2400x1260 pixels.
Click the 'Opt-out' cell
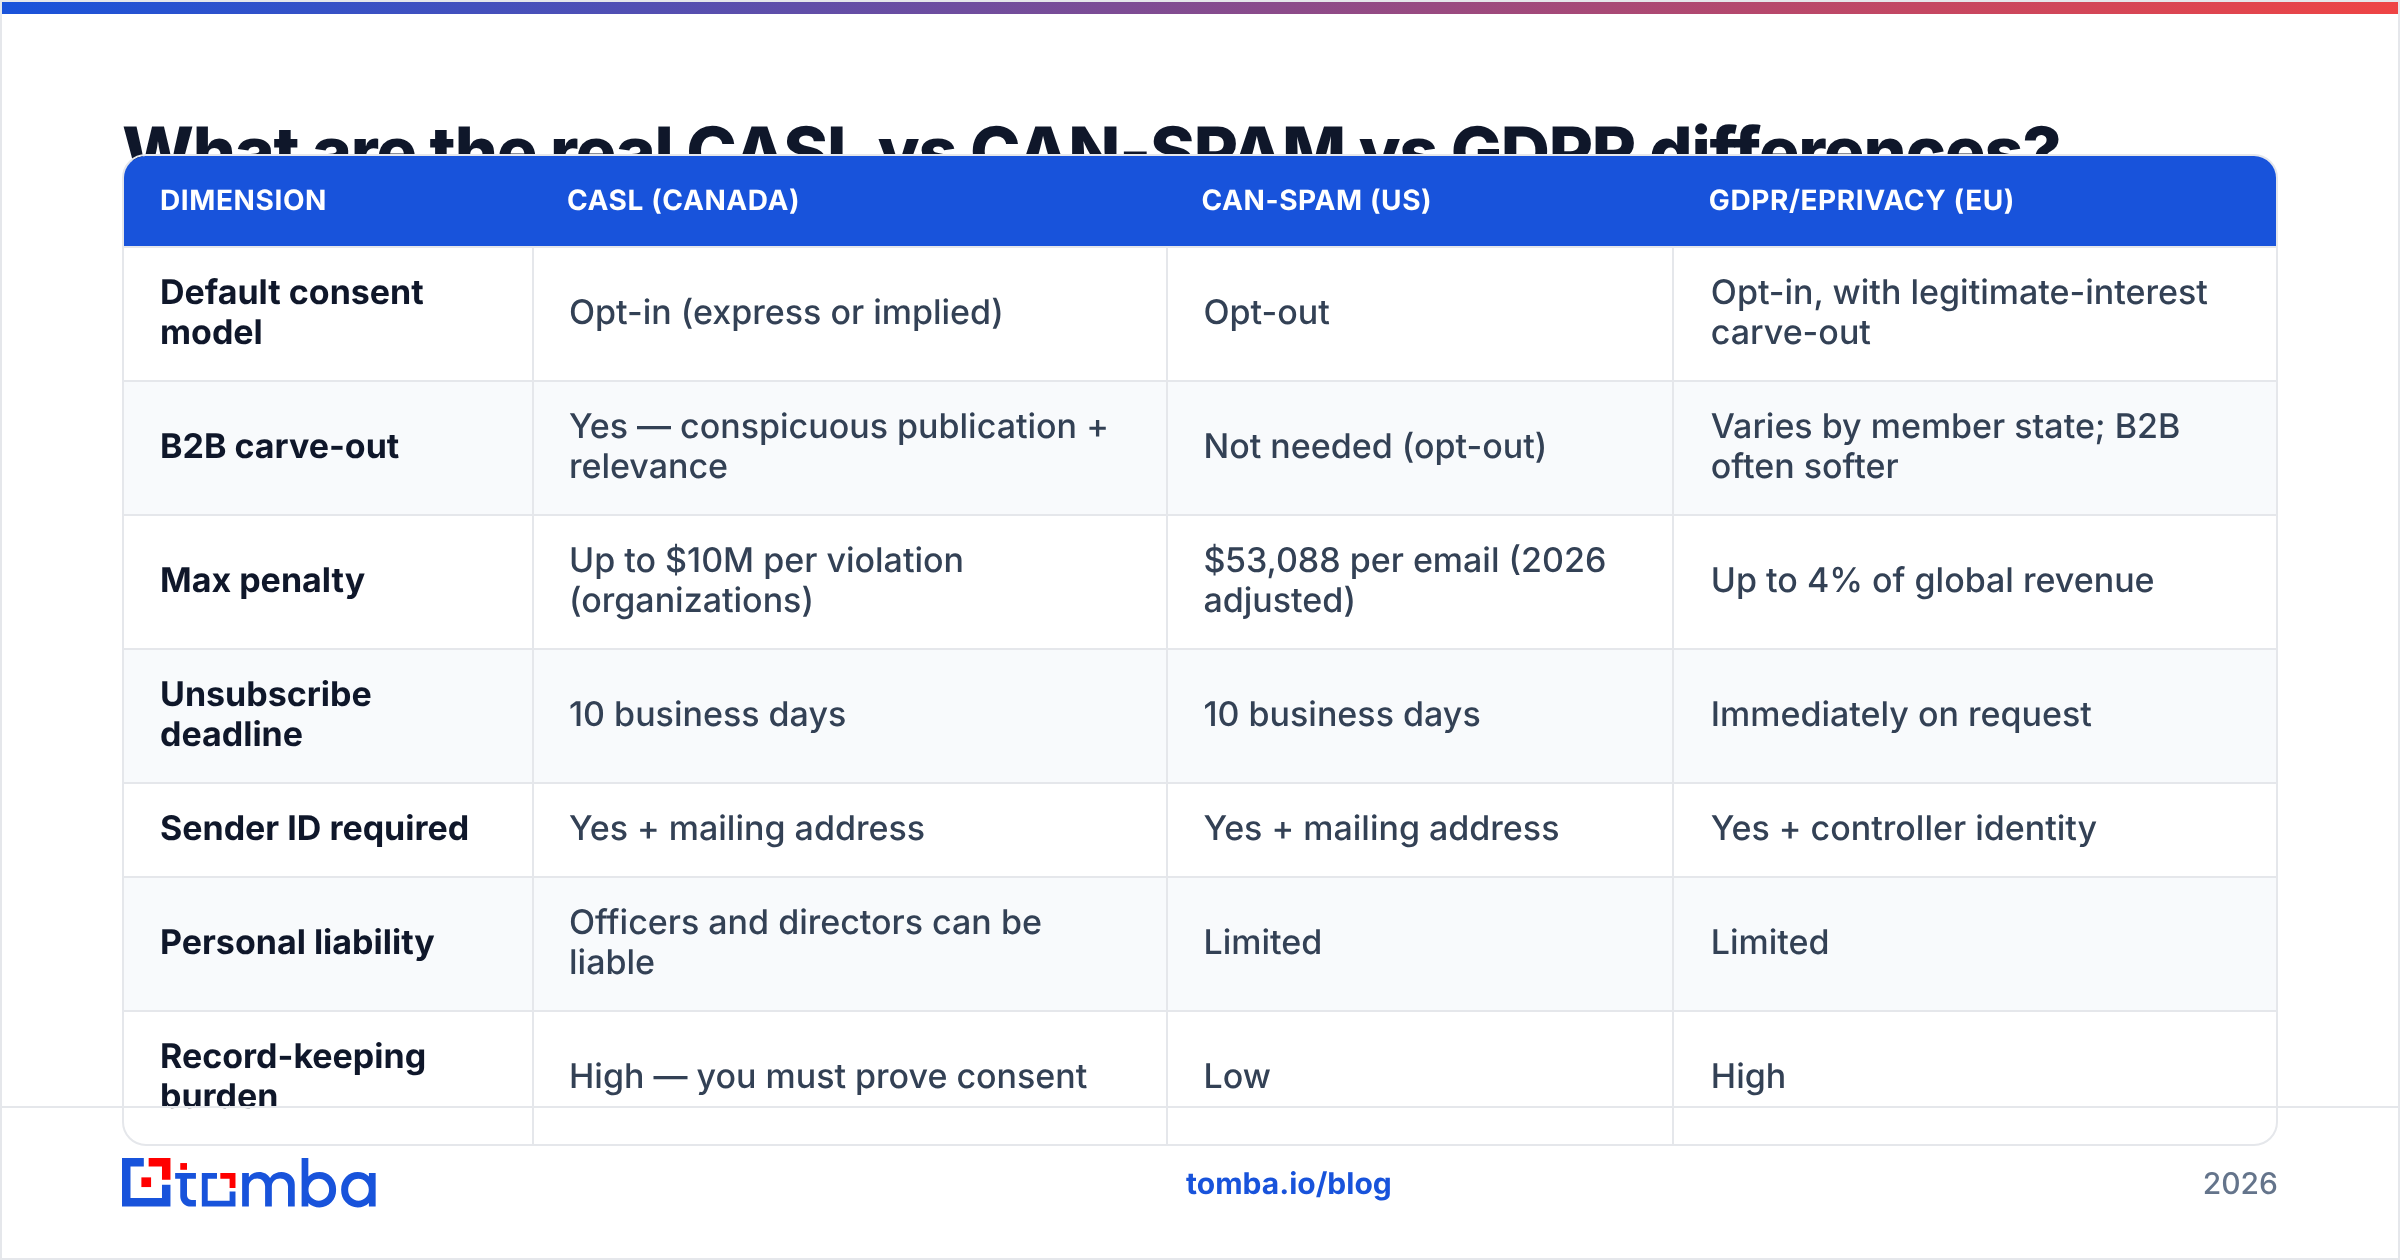pyautogui.click(x=1266, y=312)
